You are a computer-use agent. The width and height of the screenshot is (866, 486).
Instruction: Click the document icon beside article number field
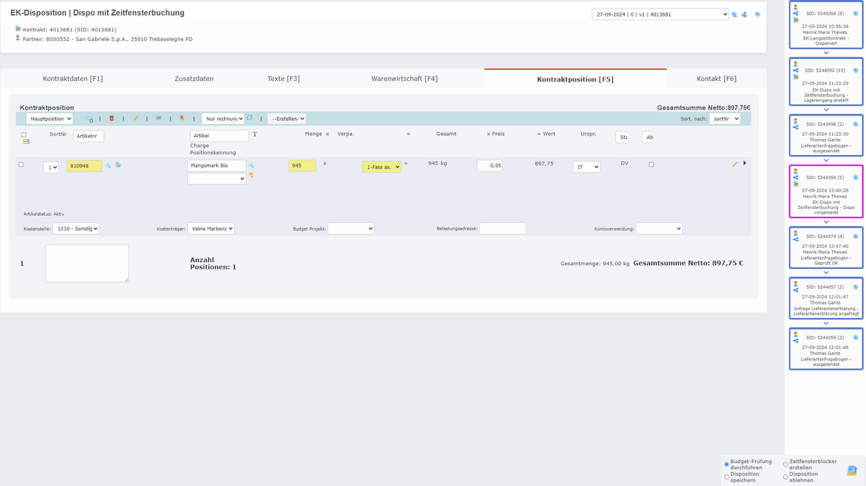point(118,166)
